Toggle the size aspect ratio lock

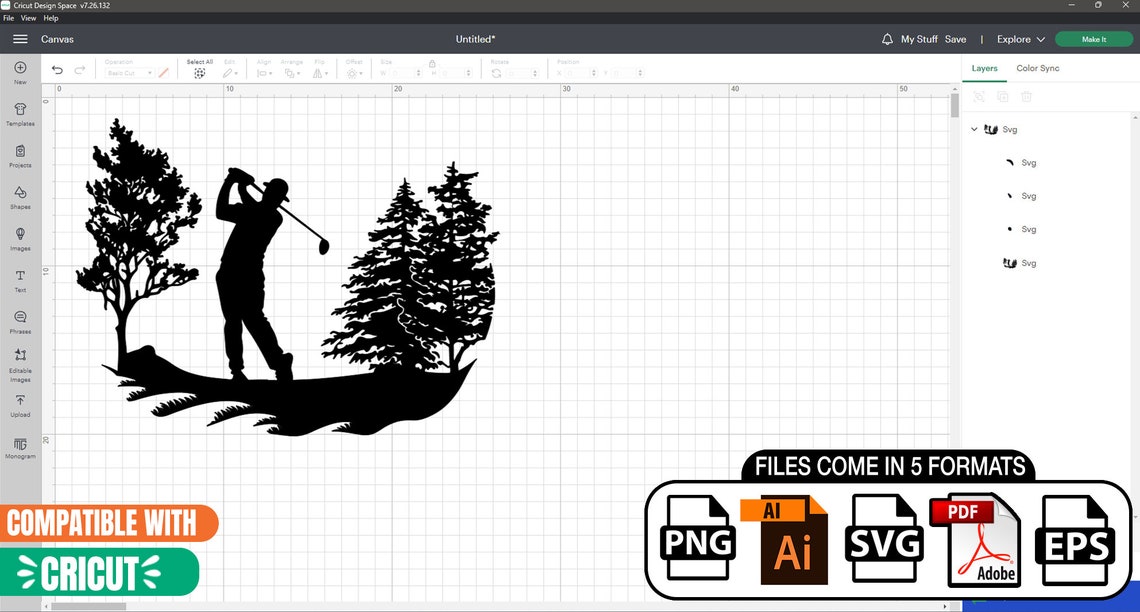point(432,63)
